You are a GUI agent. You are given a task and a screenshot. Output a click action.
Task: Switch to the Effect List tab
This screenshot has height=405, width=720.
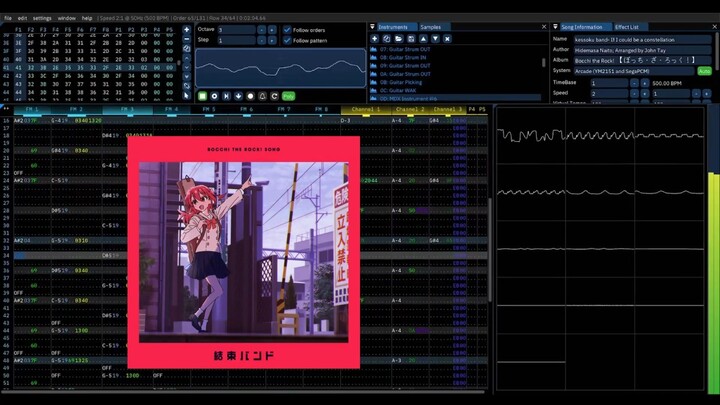[627, 27]
